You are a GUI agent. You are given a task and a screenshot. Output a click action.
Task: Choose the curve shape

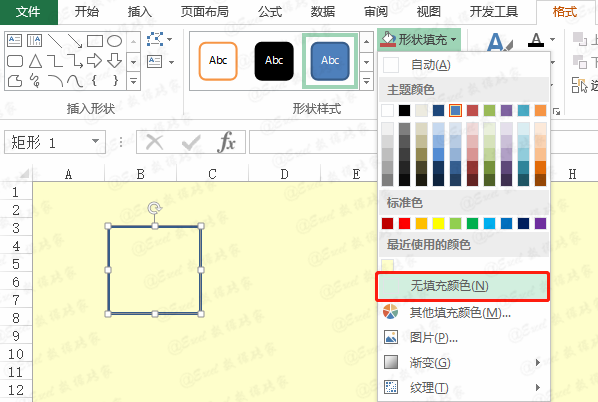click(75, 81)
